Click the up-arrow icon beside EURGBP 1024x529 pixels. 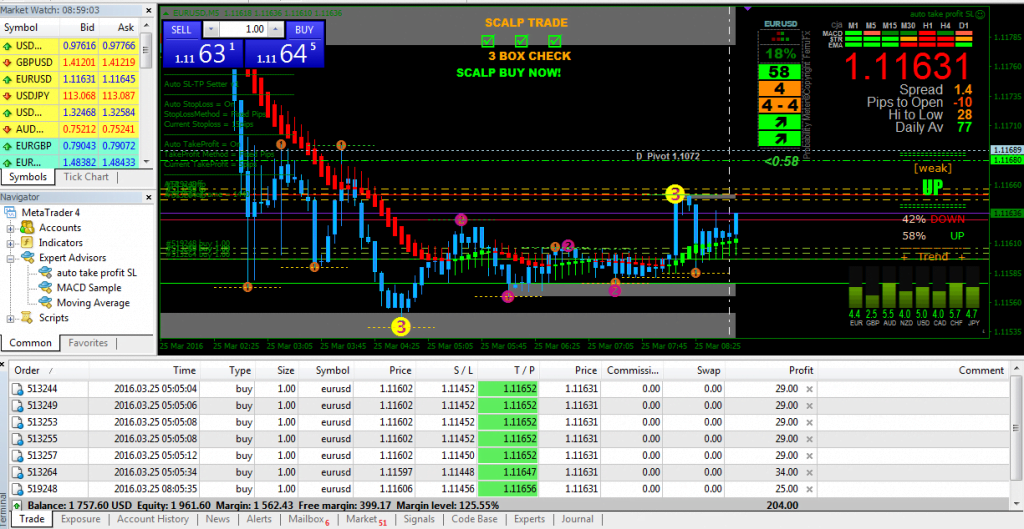(7, 146)
